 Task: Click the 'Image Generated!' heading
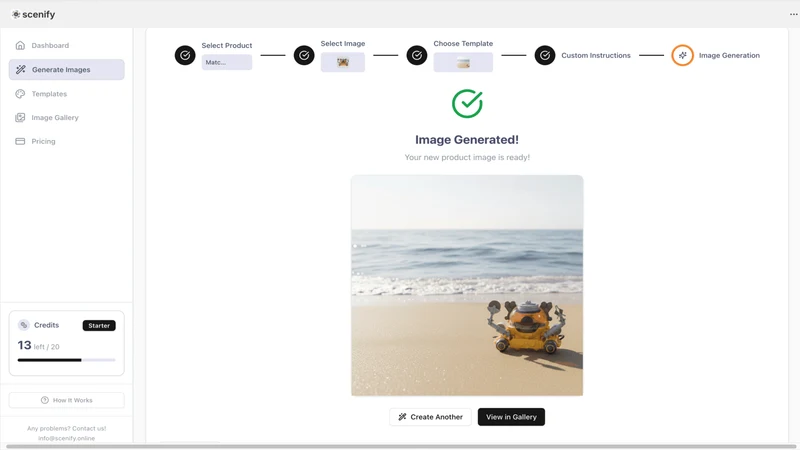click(x=467, y=140)
